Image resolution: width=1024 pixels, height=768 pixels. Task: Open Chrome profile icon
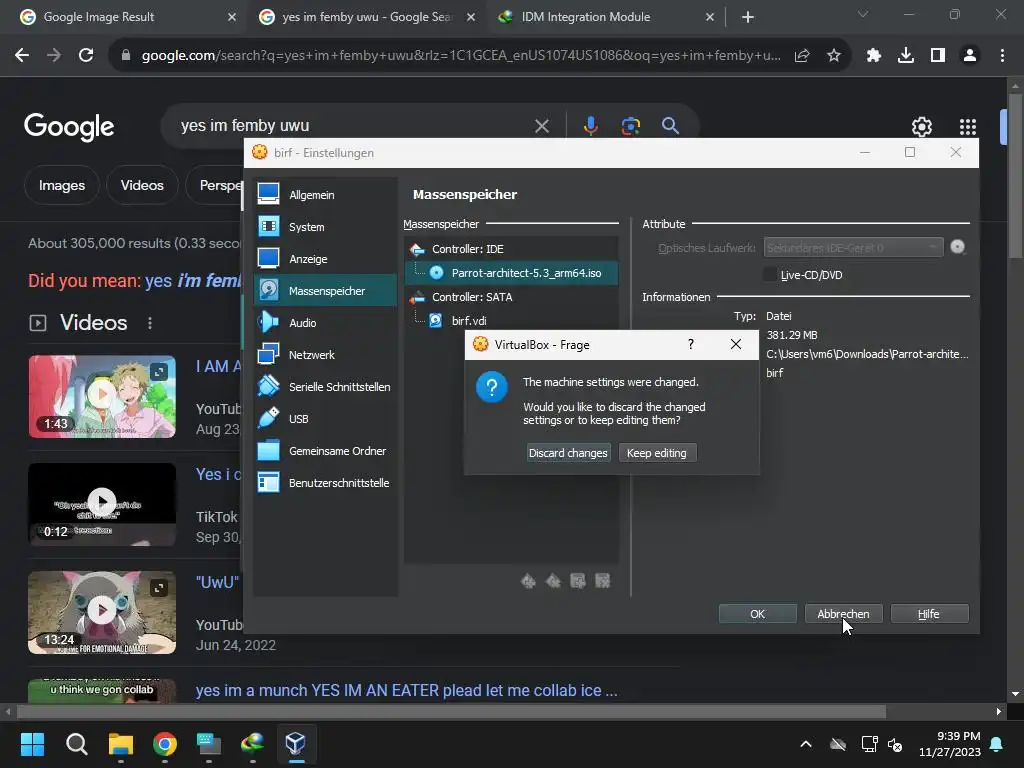(x=970, y=56)
